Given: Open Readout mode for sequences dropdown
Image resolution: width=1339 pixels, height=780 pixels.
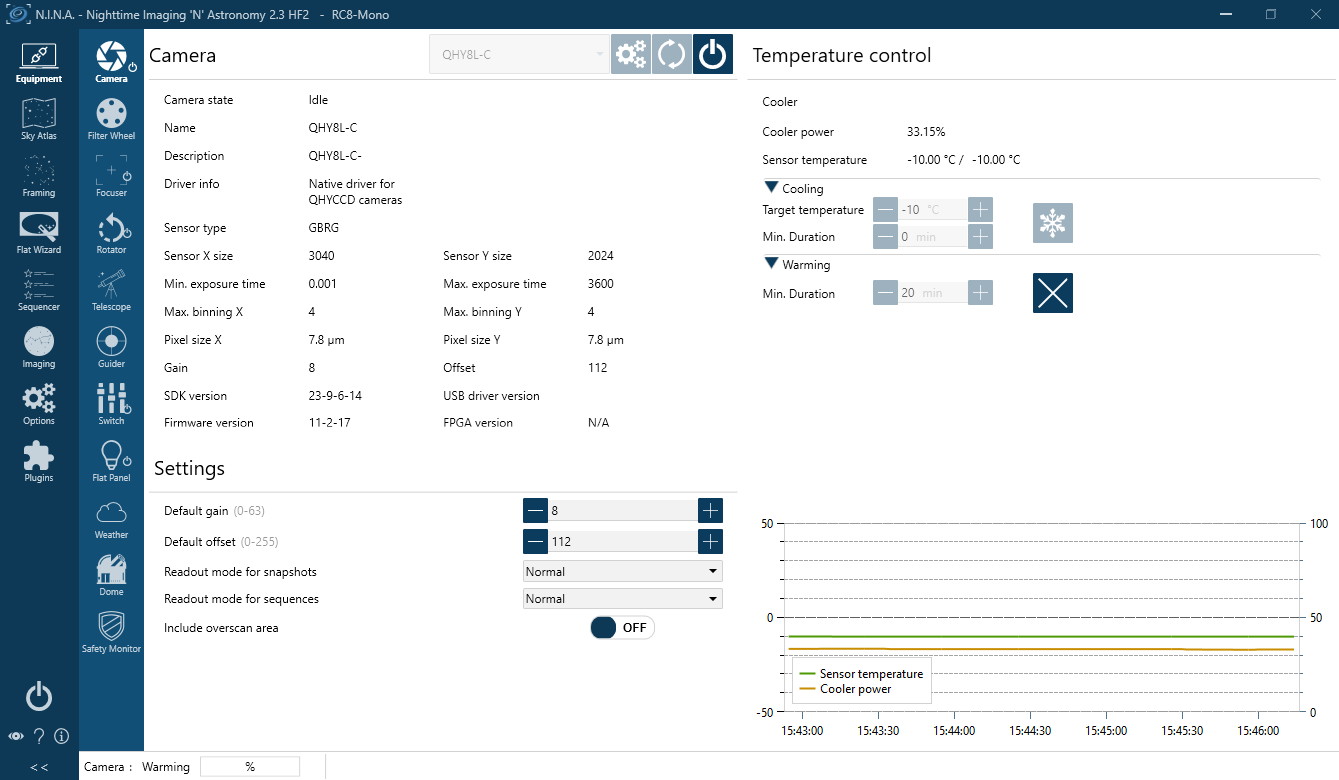Looking at the screenshot, I should [x=622, y=599].
